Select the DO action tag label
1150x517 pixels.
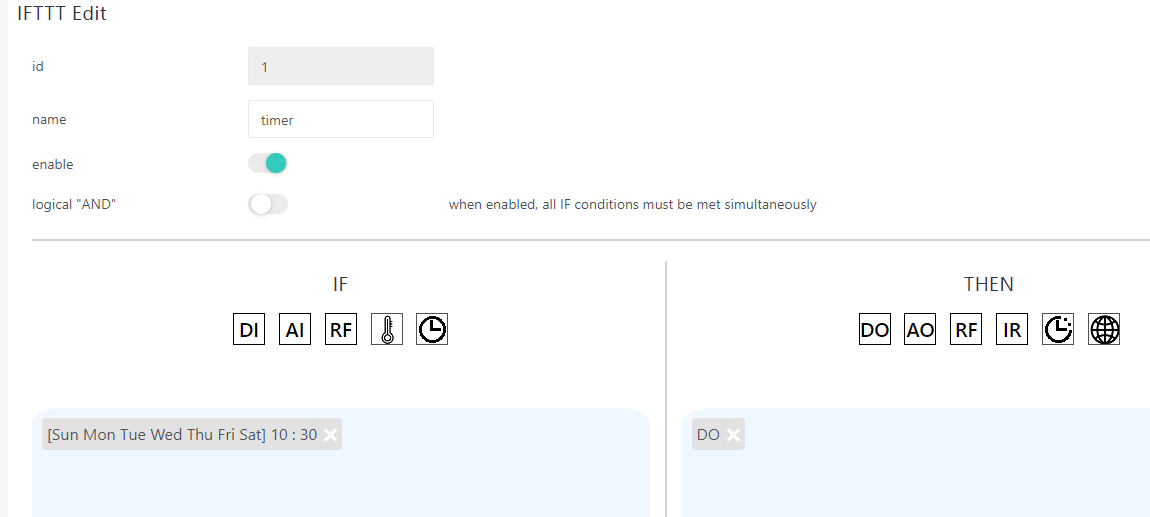pos(708,435)
